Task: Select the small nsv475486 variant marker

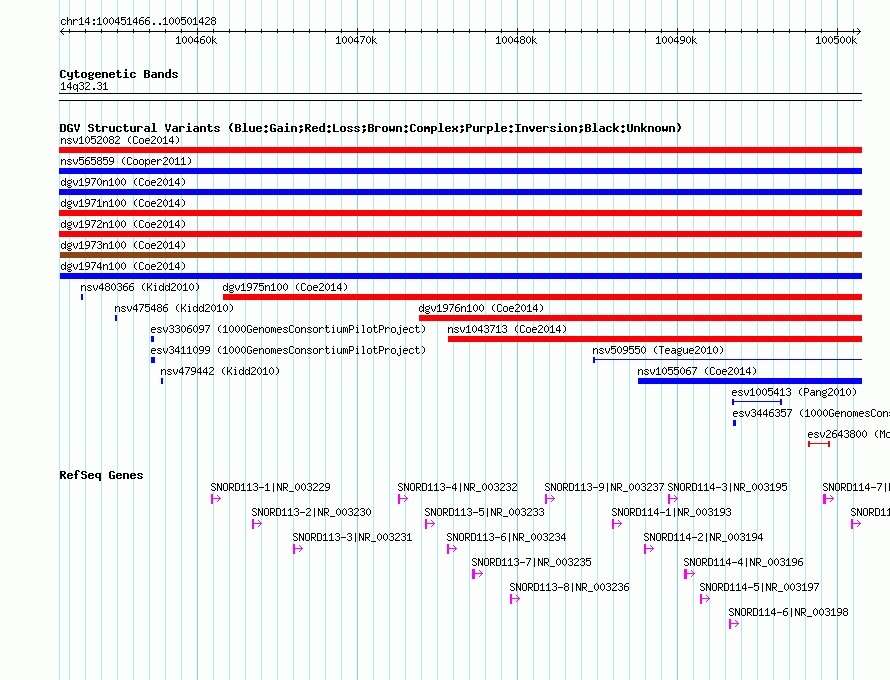Action: pos(116,318)
